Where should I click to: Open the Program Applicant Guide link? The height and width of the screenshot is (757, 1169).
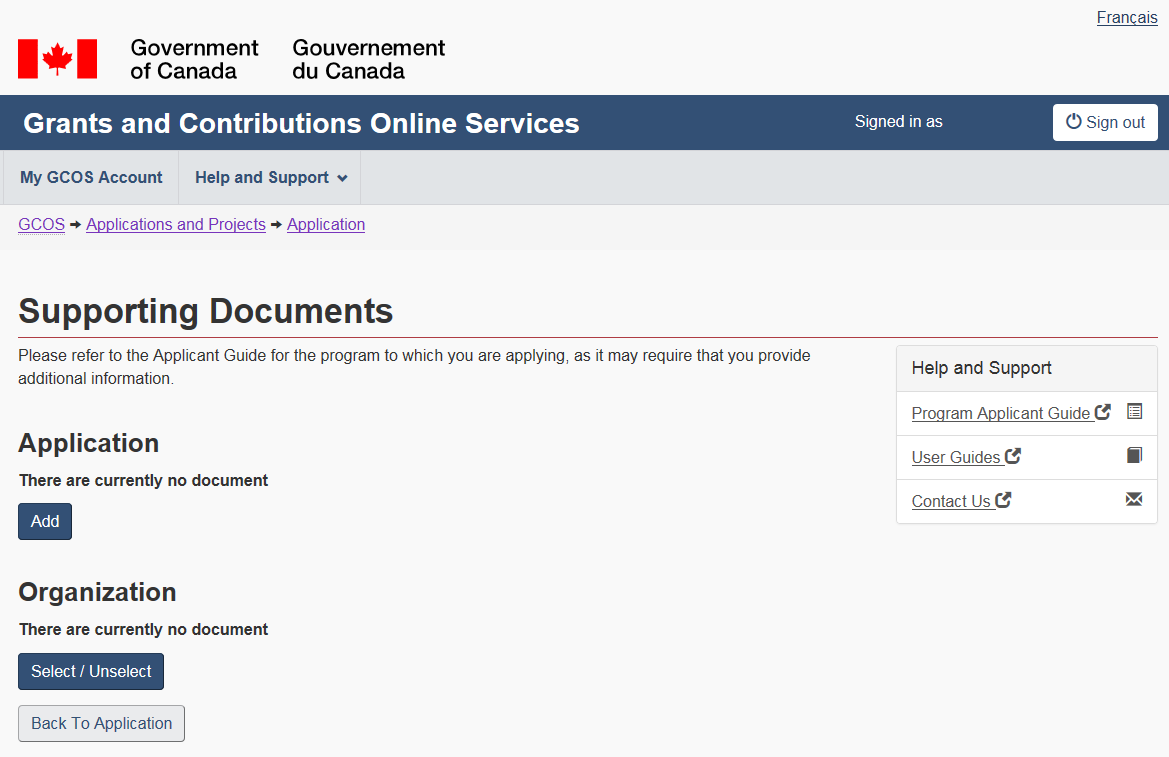pos(1000,413)
